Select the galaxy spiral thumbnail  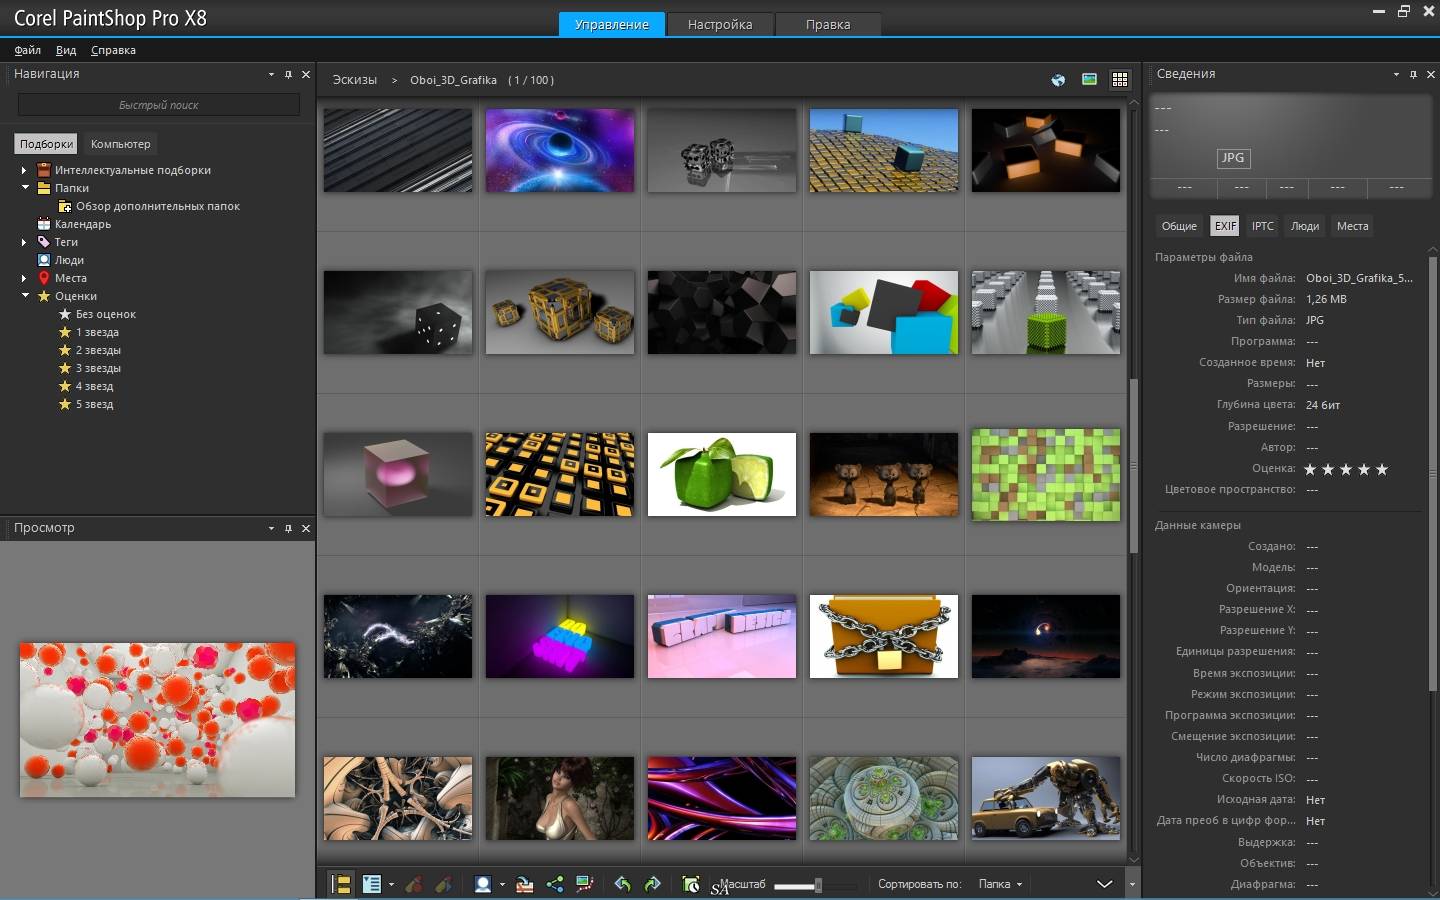click(x=560, y=150)
